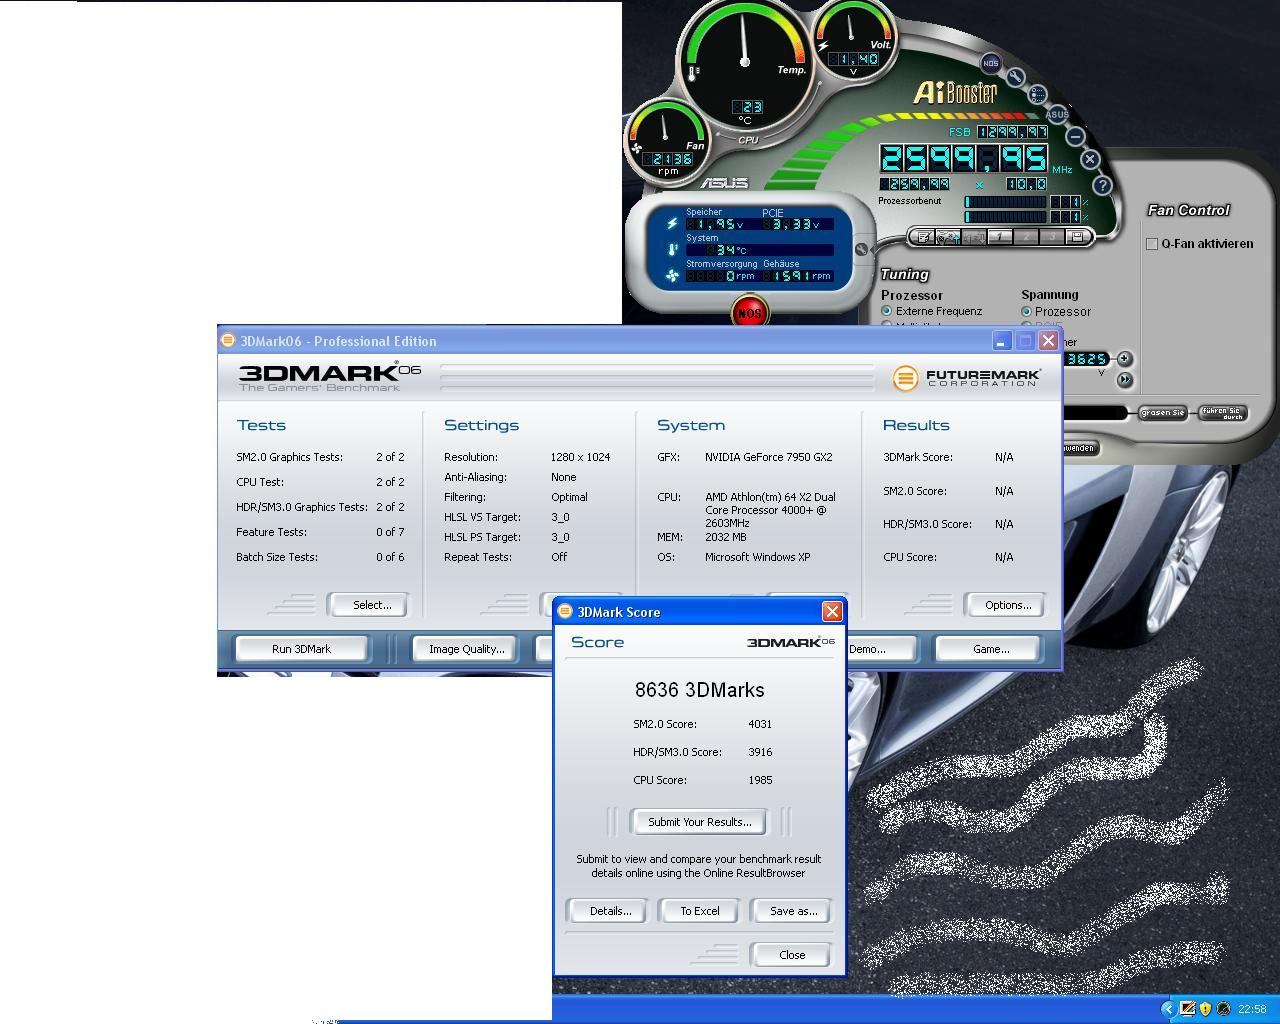The width and height of the screenshot is (1280, 1024).
Task: Click the 3DMark06 window title bar icon
Action: (x=228, y=340)
